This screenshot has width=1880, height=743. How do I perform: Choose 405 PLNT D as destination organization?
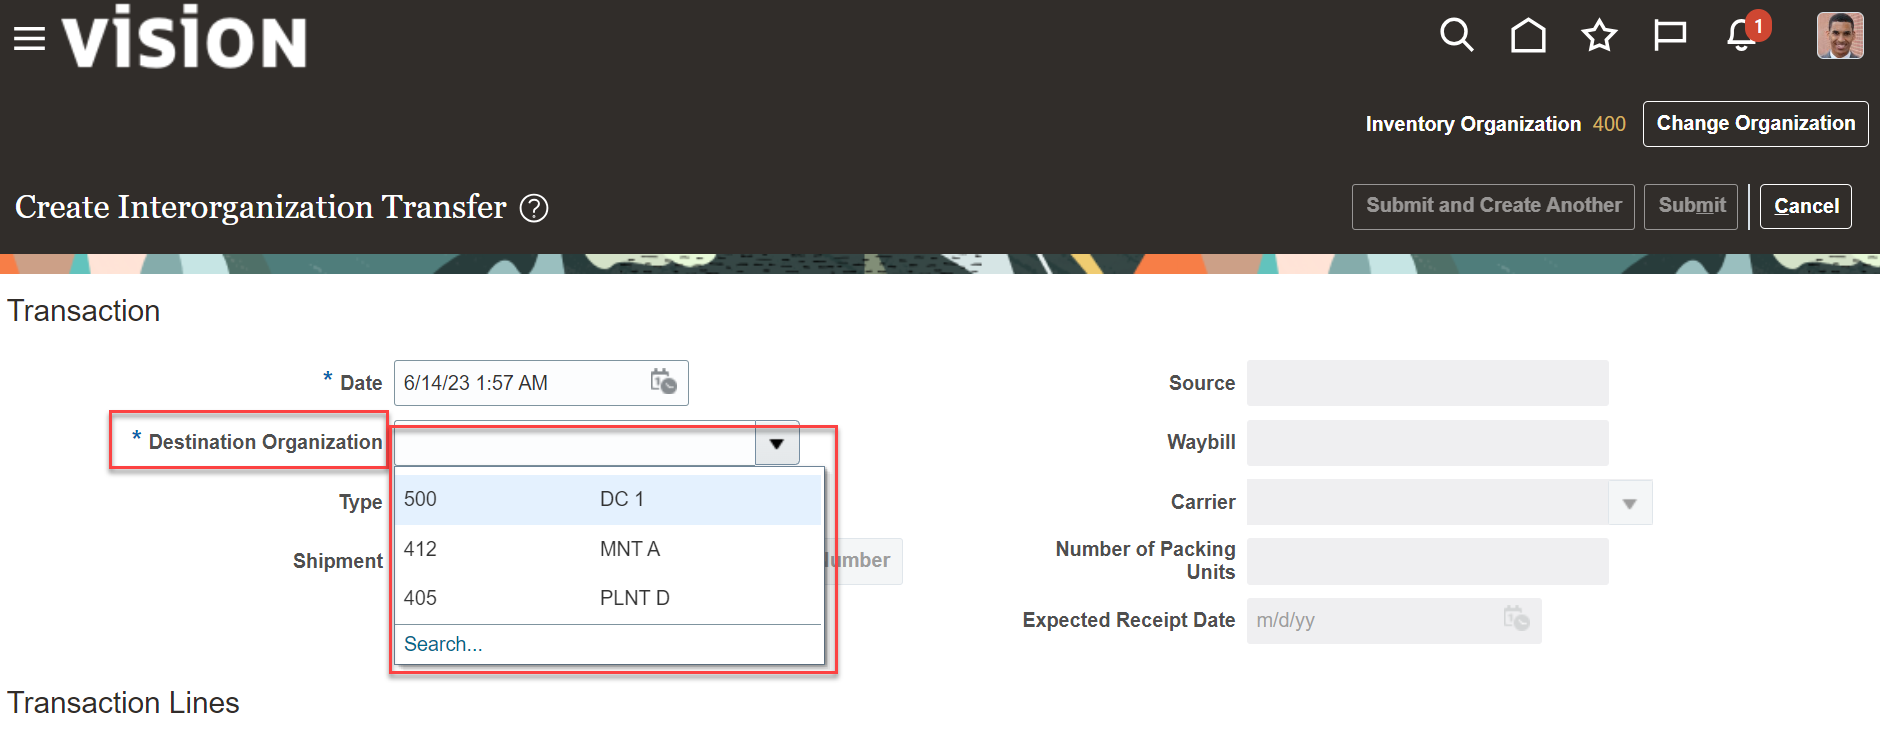point(600,597)
